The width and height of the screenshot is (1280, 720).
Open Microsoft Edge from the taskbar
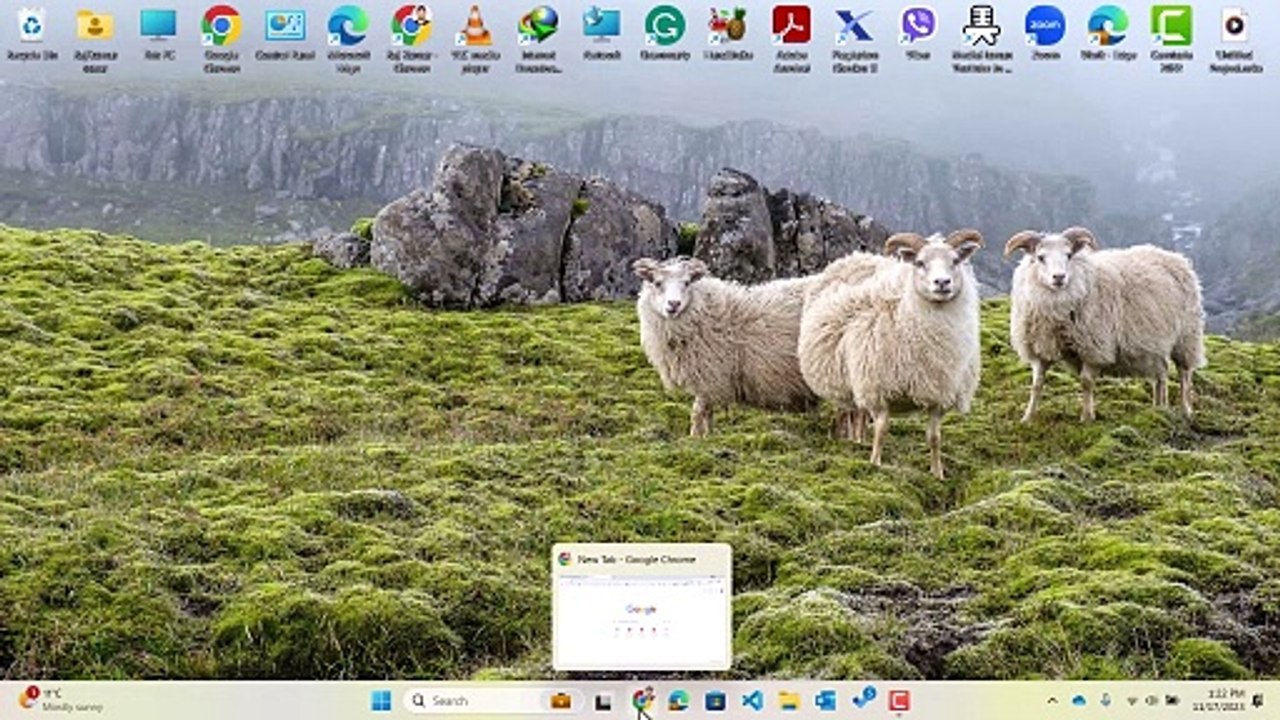(x=679, y=701)
